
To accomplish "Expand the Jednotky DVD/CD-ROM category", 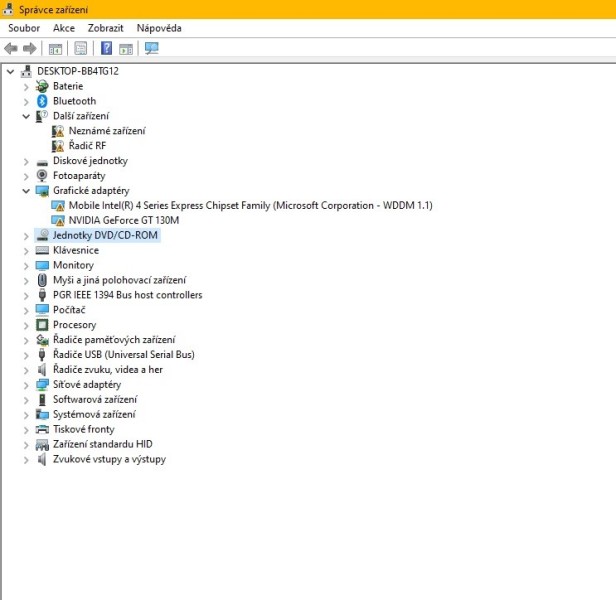I will 26,236.
